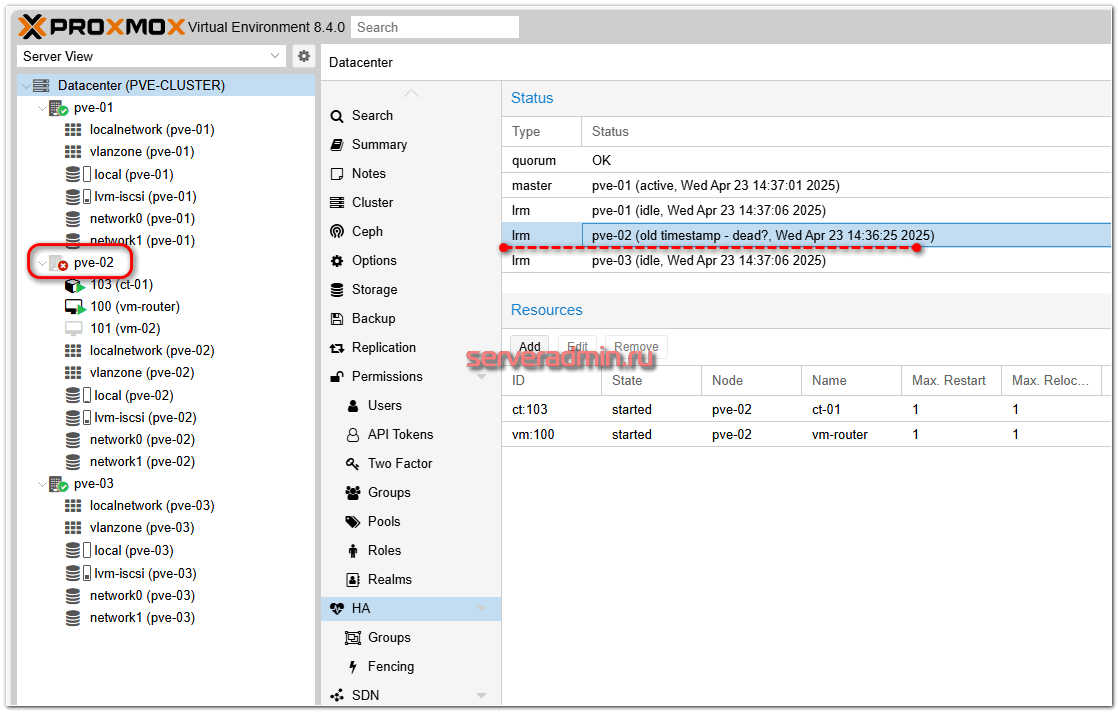Select the quorum OK status row

(806, 160)
